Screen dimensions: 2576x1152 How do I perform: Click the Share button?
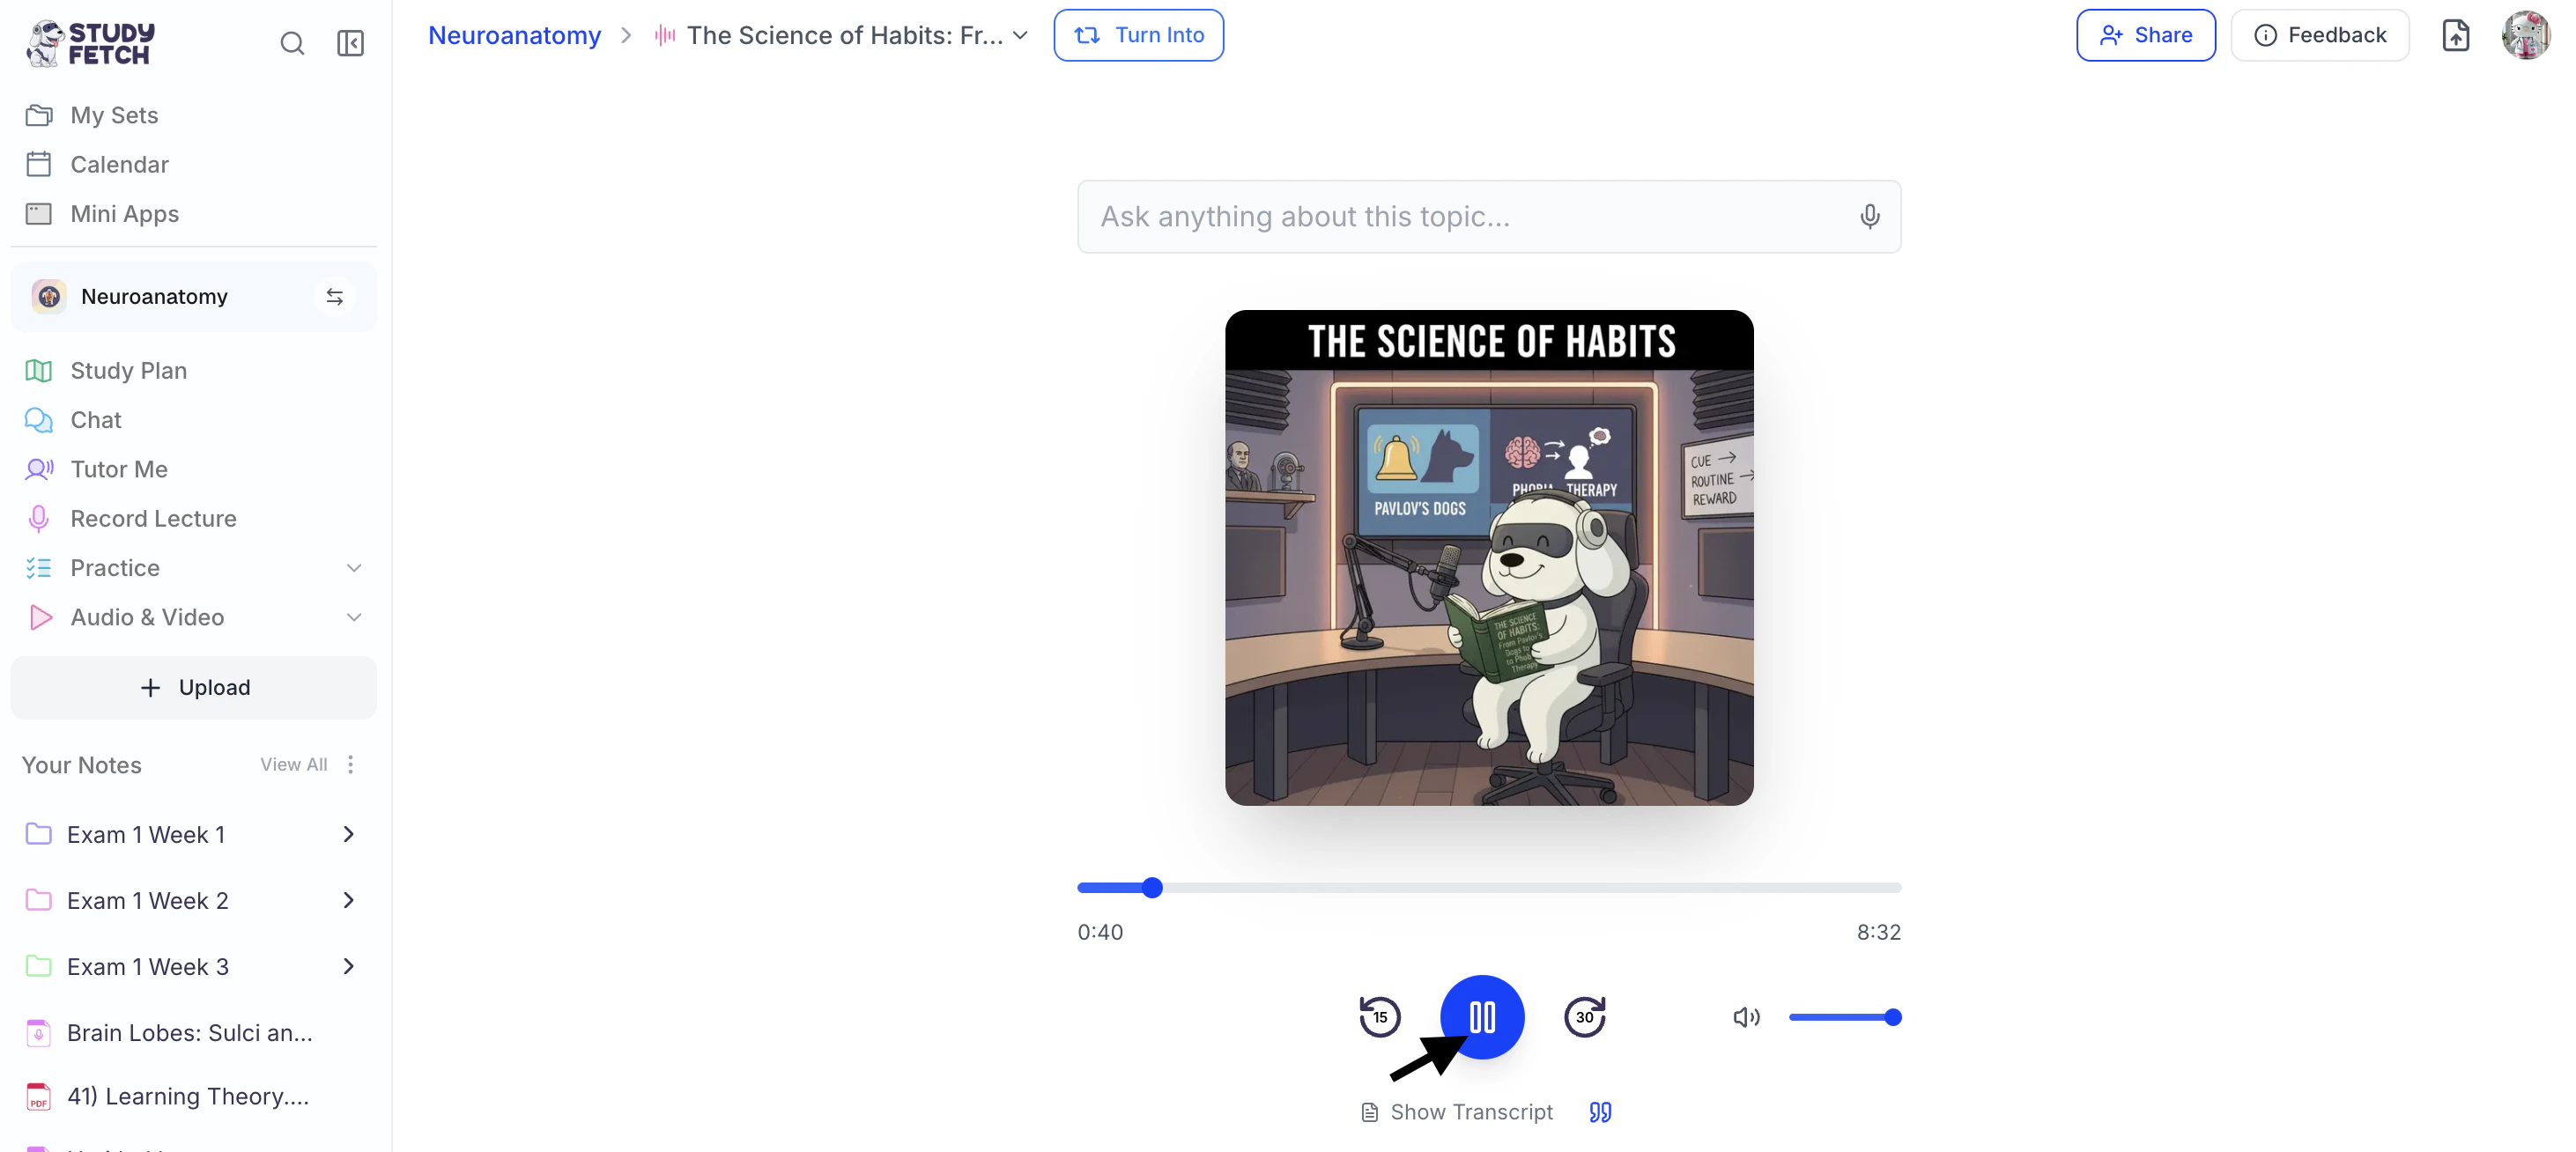2145,36
